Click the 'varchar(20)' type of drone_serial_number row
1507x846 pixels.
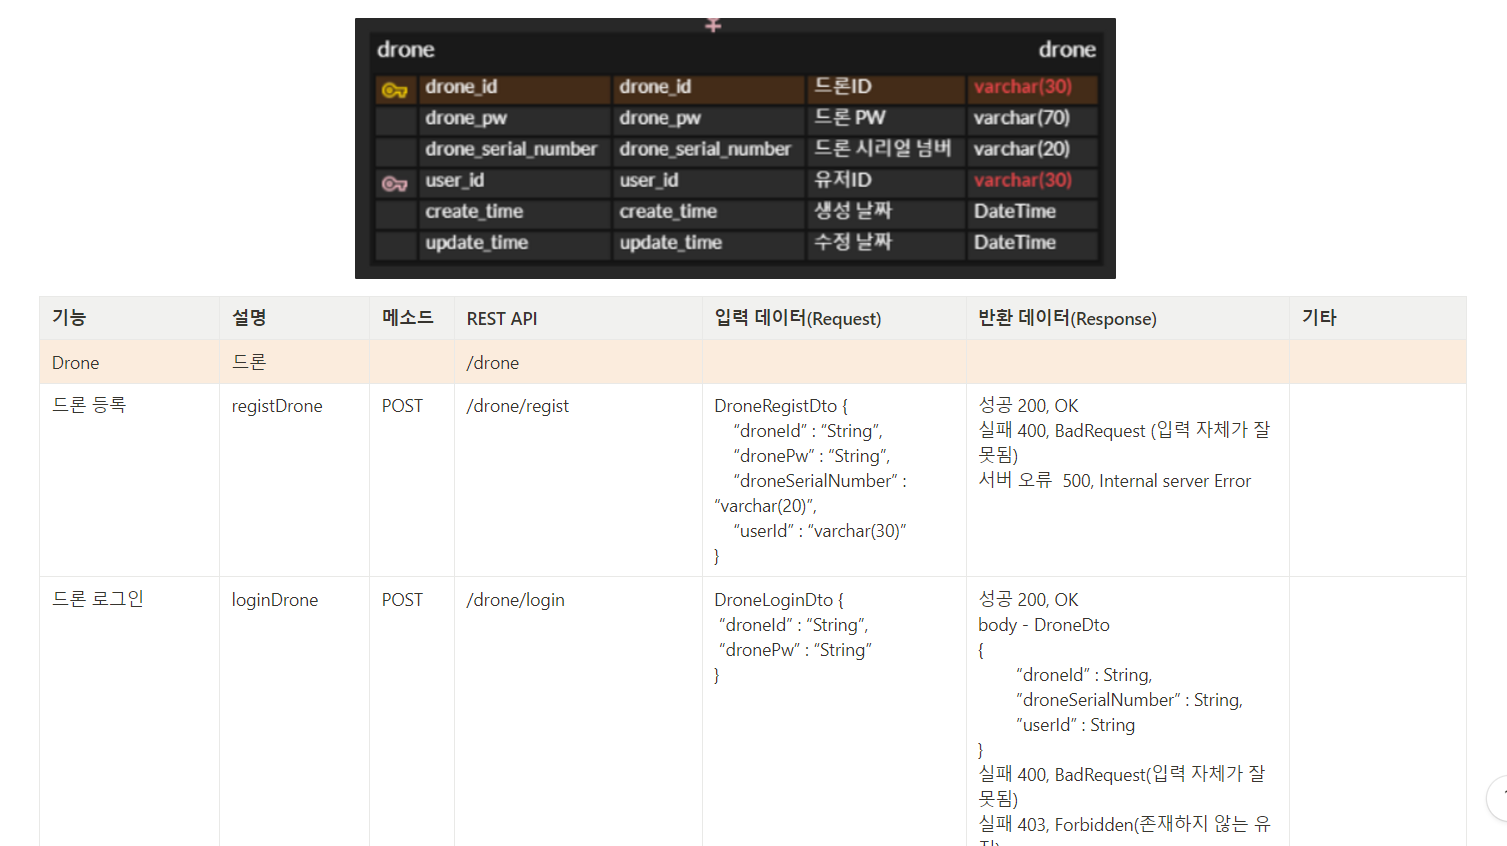[x=1022, y=149]
